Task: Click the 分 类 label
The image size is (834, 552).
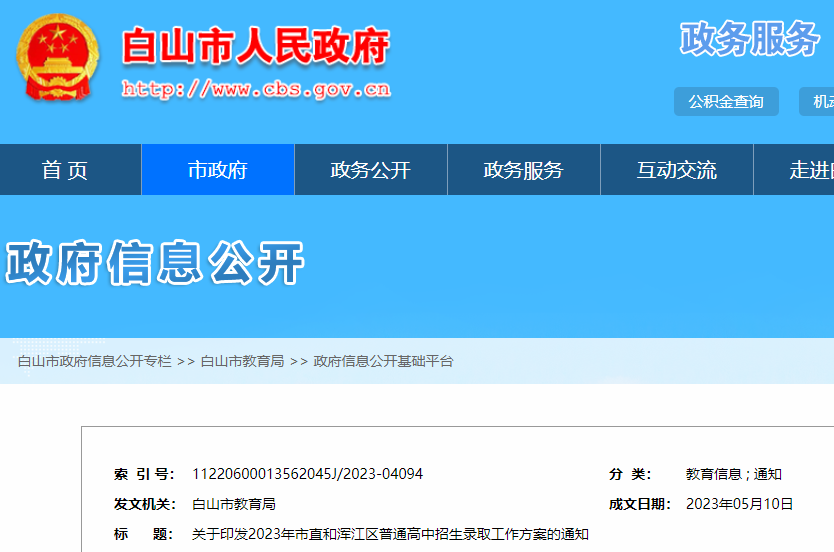Action: pos(630,474)
